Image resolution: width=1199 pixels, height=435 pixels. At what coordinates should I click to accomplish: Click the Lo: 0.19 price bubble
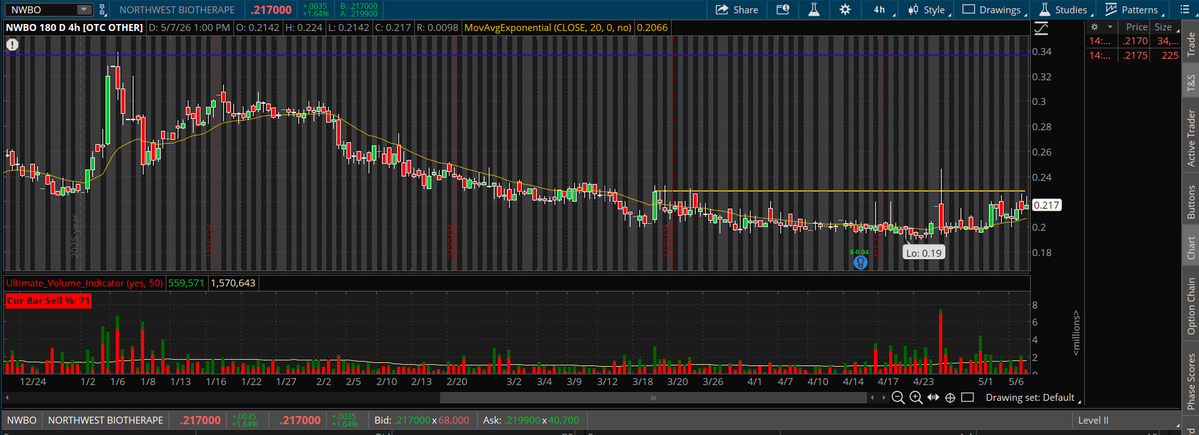[x=924, y=252]
